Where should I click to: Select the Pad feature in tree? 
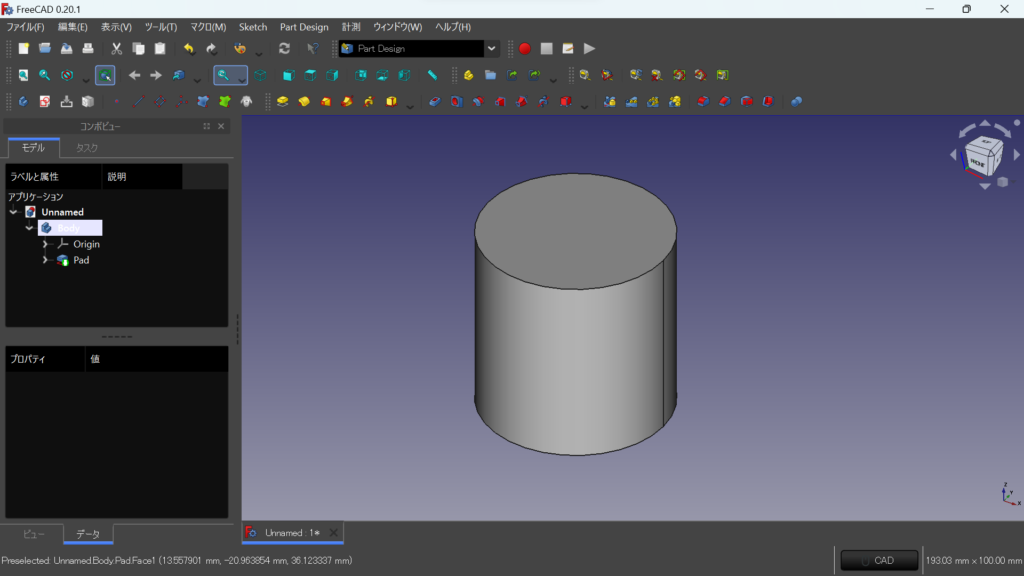[81, 260]
